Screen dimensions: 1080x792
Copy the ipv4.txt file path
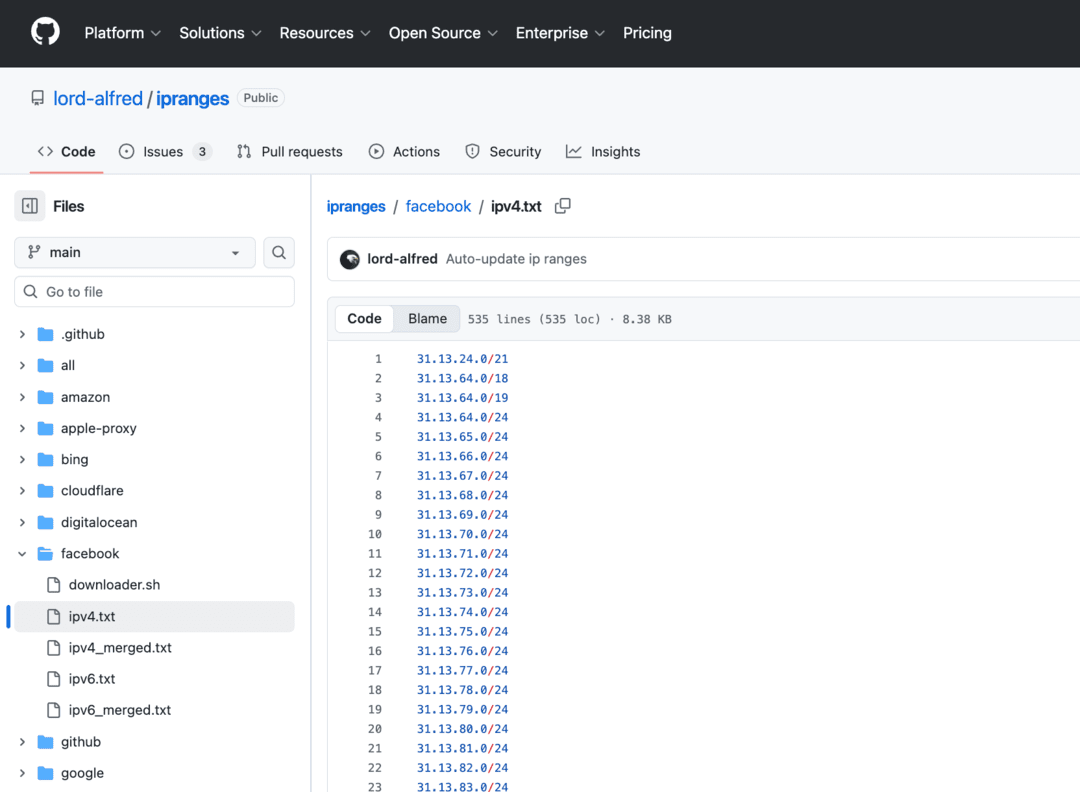(x=562, y=205)
